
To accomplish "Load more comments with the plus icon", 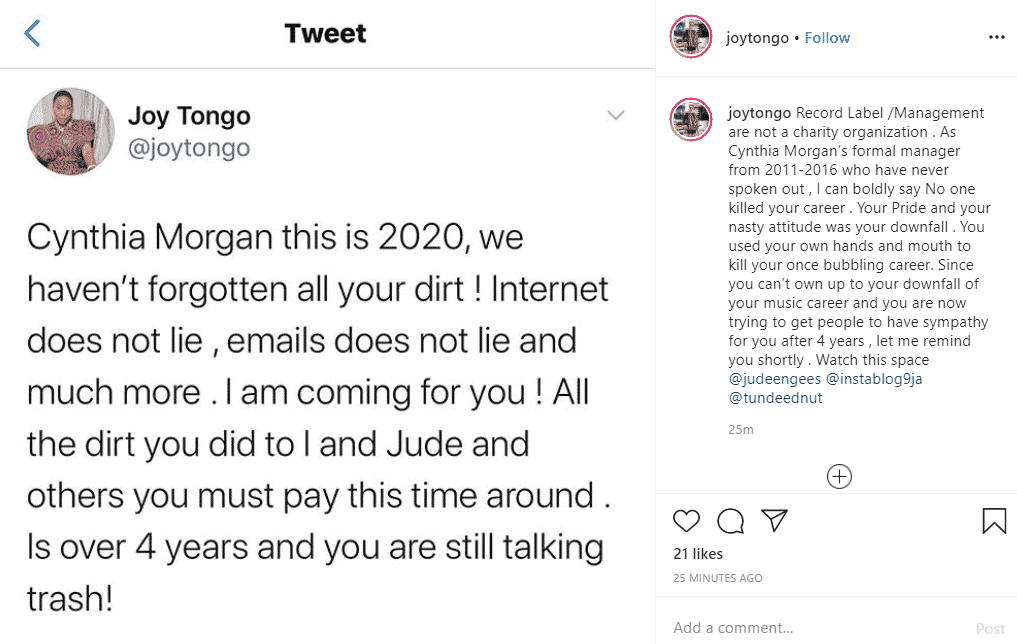I will pyautogui.click(x=839, y=477).
